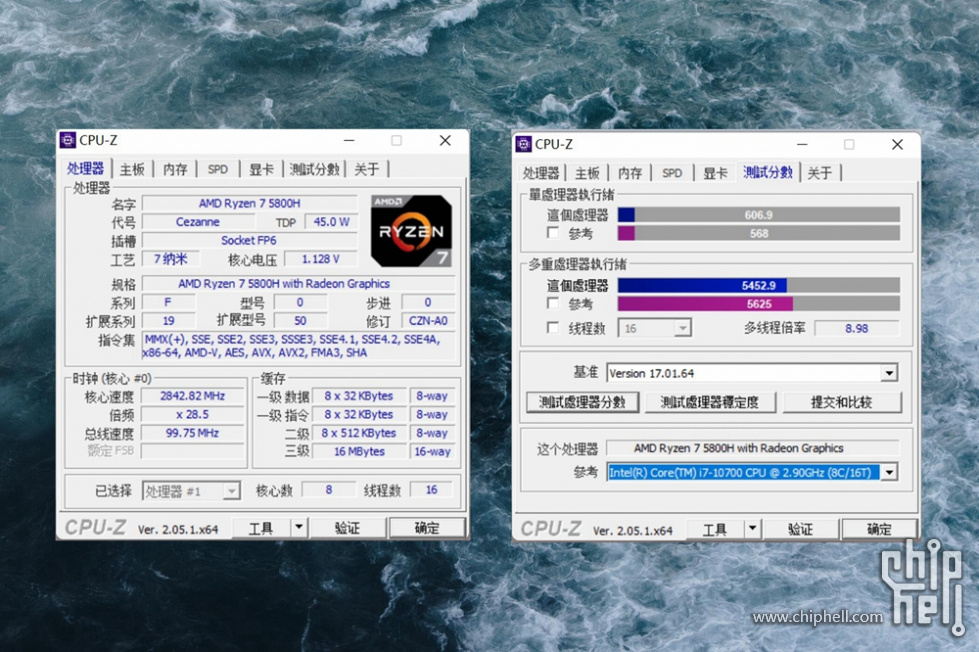Image resolution: width=979 pixels, height=652 pixels.
Task: Click 多线程倍率 value 8.98
Action: (x=857, y=328)
